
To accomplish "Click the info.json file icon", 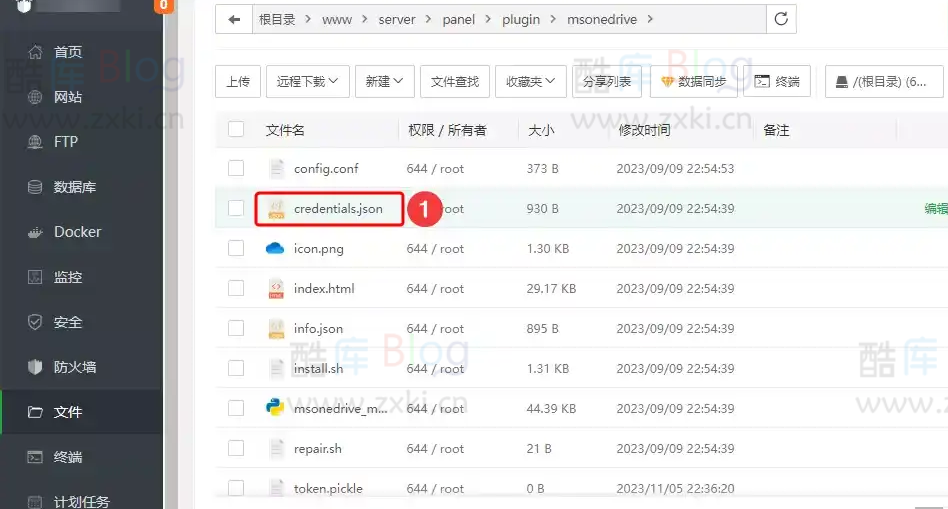I will [276, 328].
